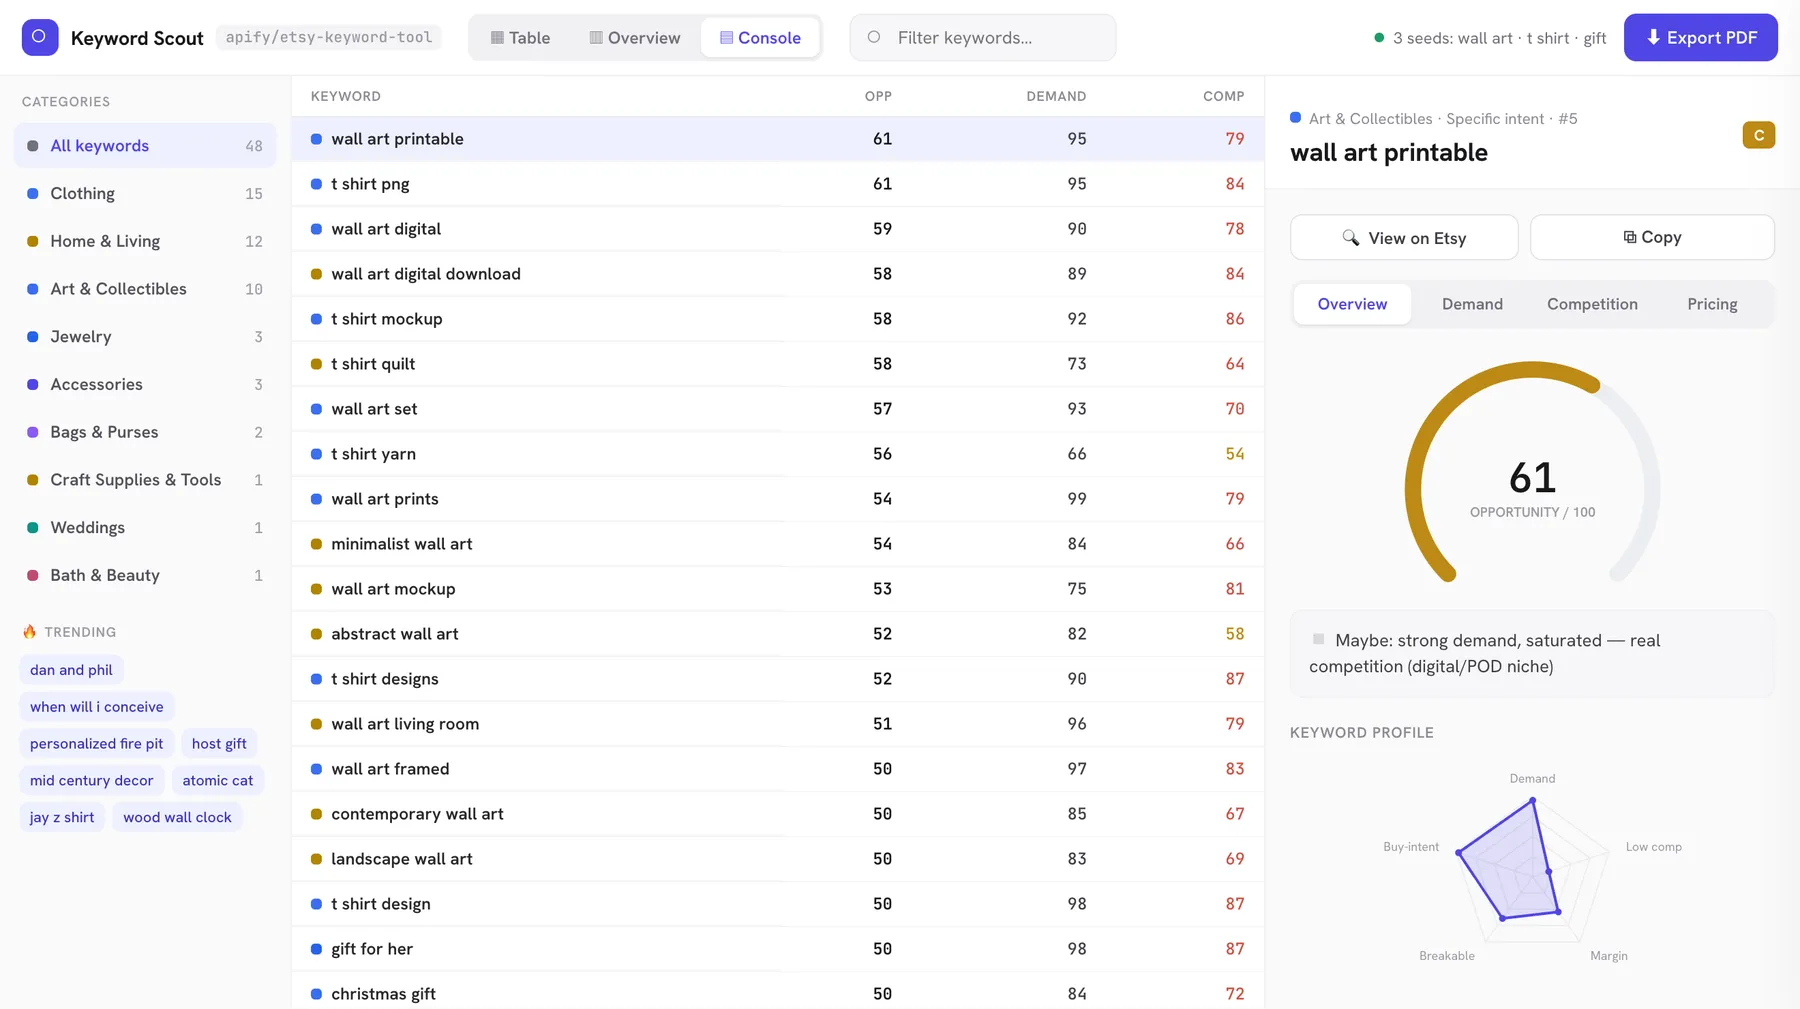This screenshot has width=1800, height=1009.
Task: Select All keywords category
Action: coord(145,146)
